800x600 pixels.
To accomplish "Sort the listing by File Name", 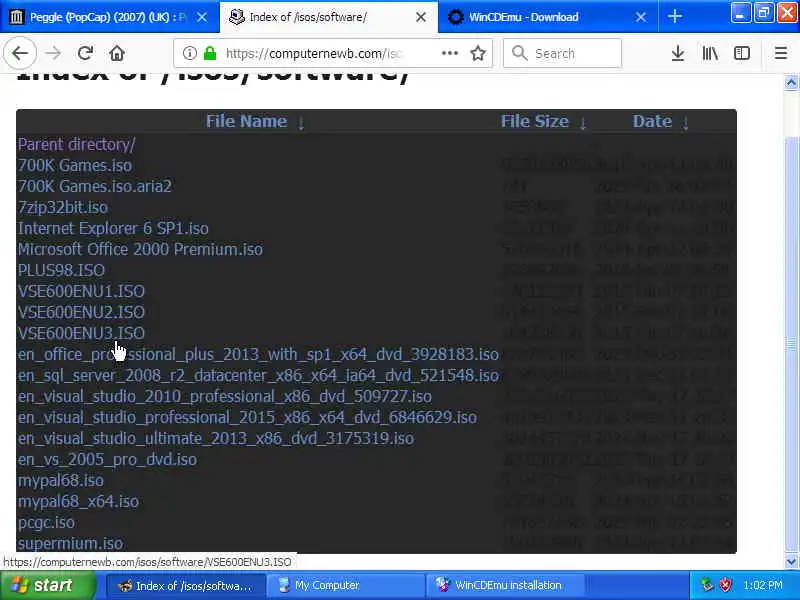I will (x=246, y=121).
